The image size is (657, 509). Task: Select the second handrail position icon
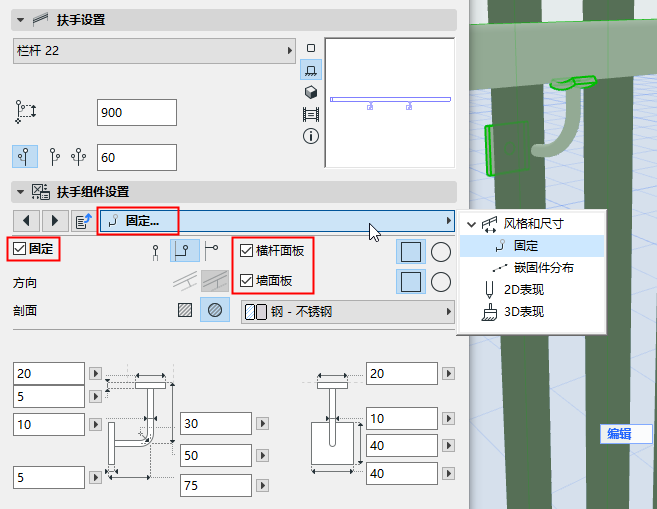(54, 157)
